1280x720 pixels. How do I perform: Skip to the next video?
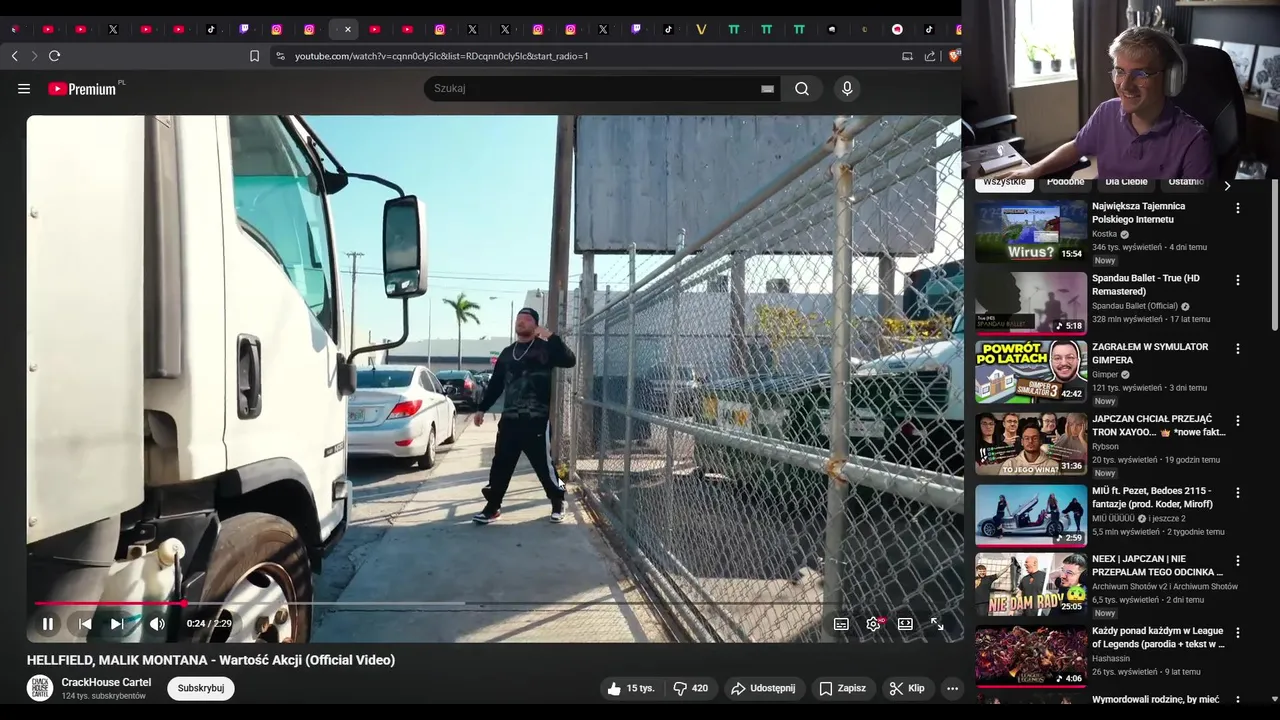tap(117, 624)
